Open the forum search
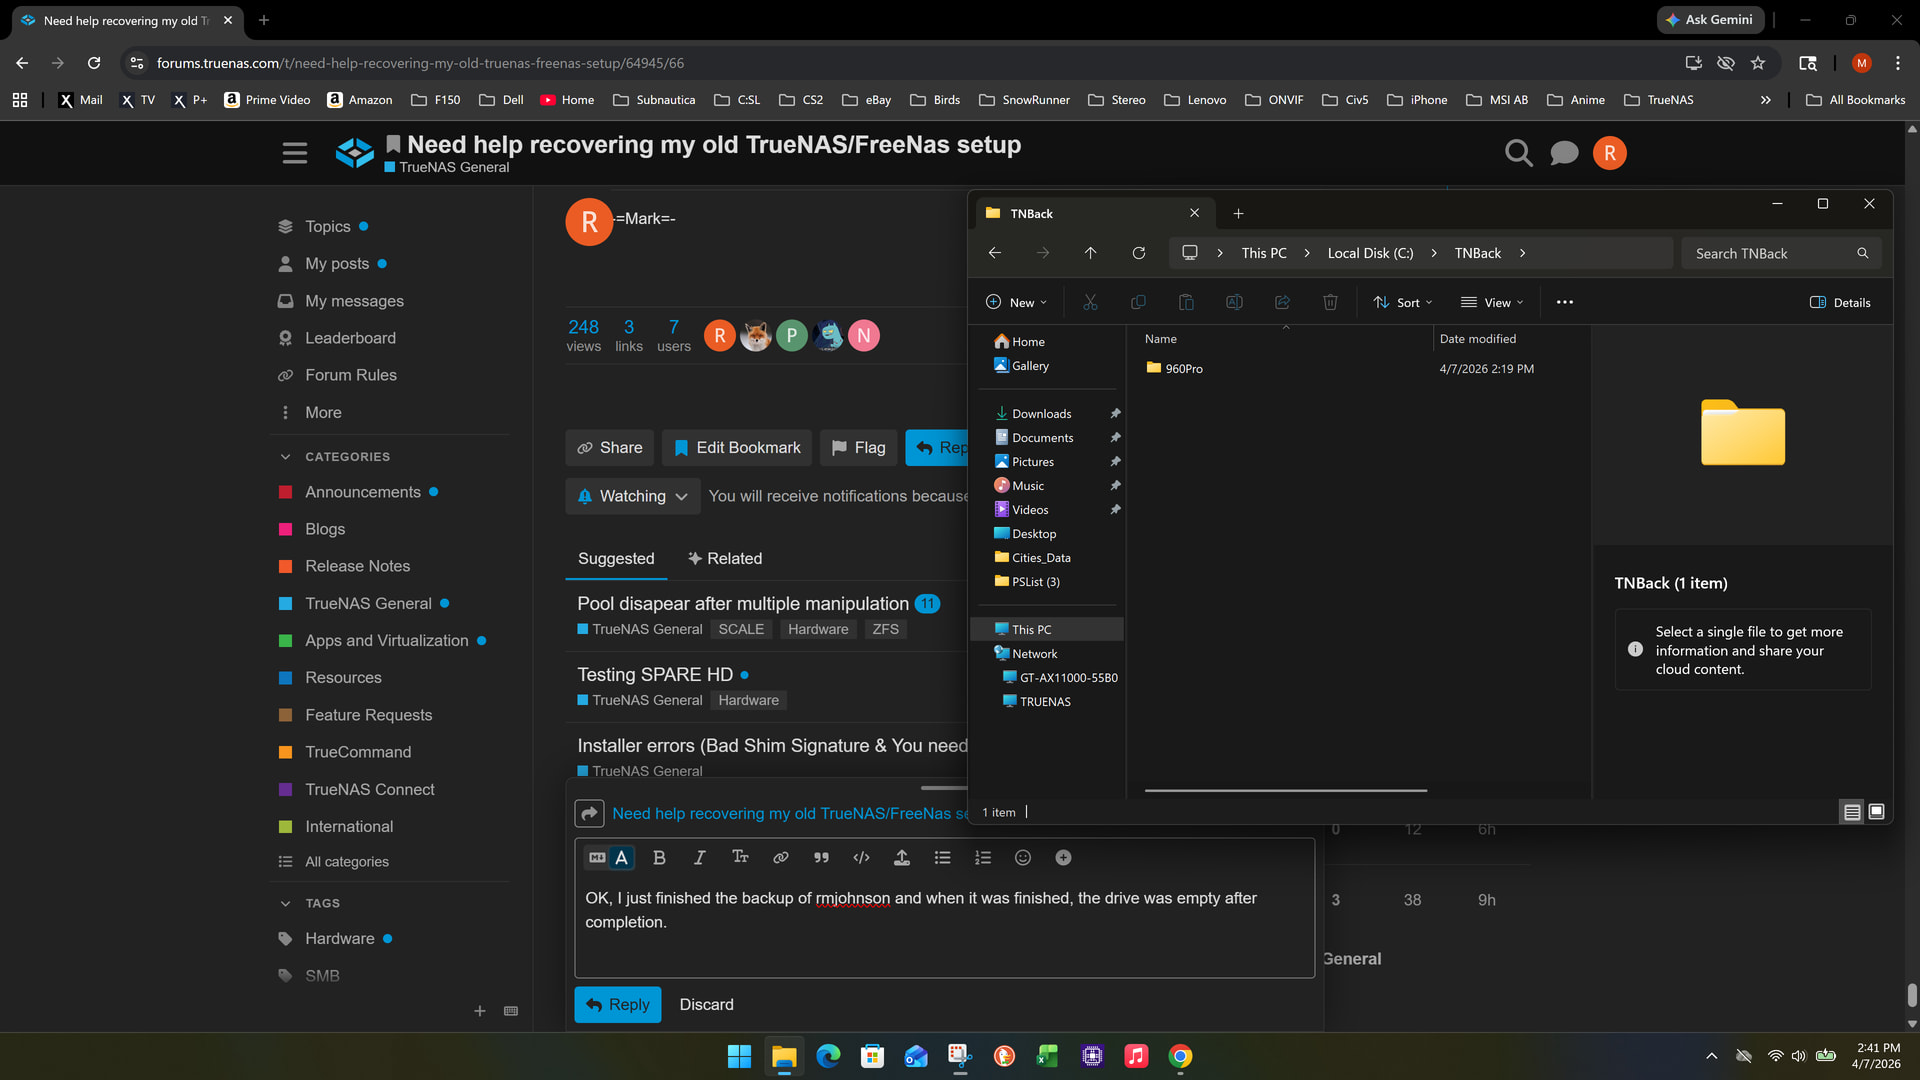Image resolution: width=1920 pixels, height=1080 pixels. pyautogui.click(x=1518, y=153)
